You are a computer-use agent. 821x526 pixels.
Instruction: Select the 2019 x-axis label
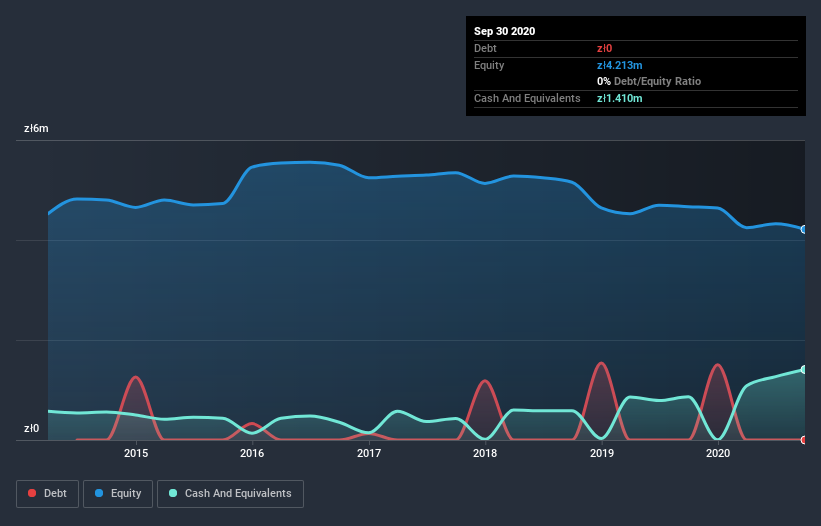pos(602,453)
